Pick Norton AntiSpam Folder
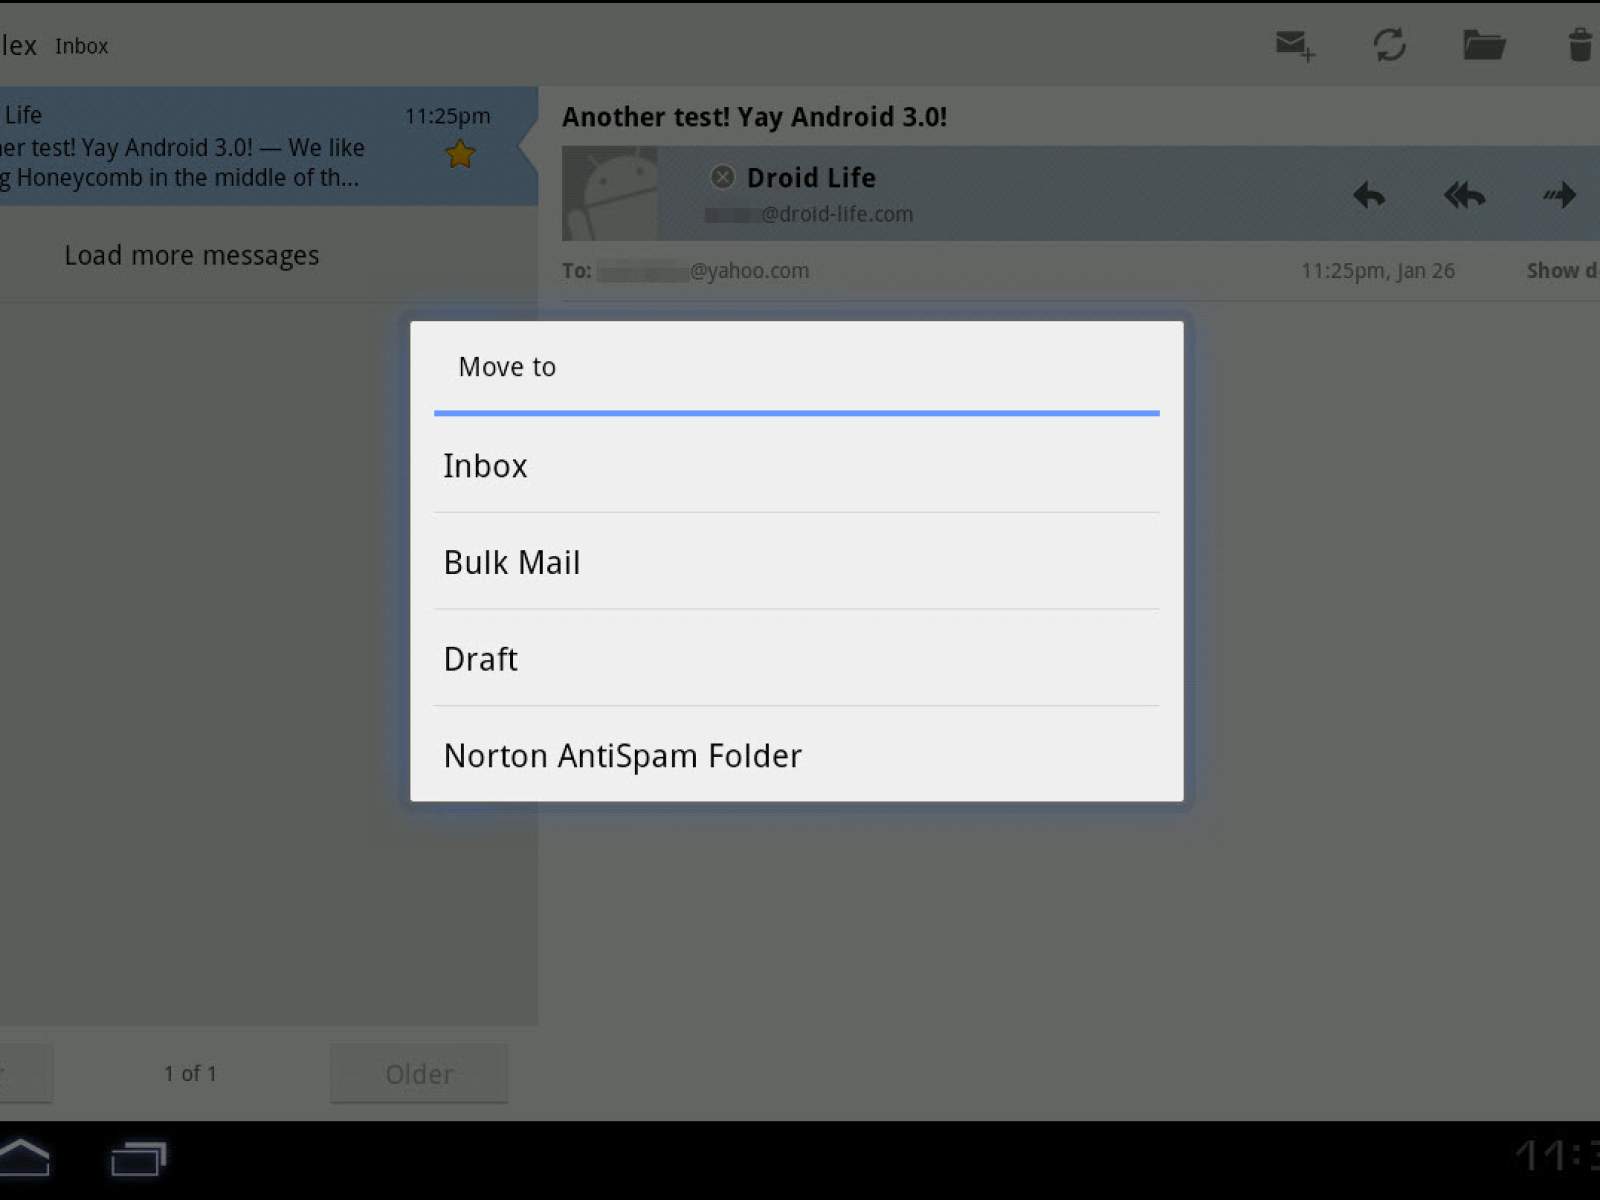The height and width of the screenshot is (1200, 1600). pos(796,756)
